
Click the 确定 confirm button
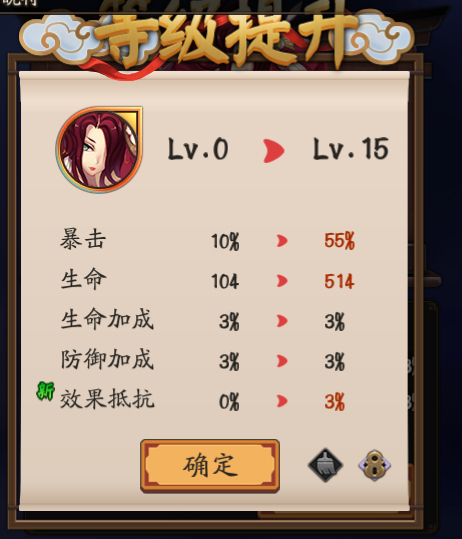(210, 465)
